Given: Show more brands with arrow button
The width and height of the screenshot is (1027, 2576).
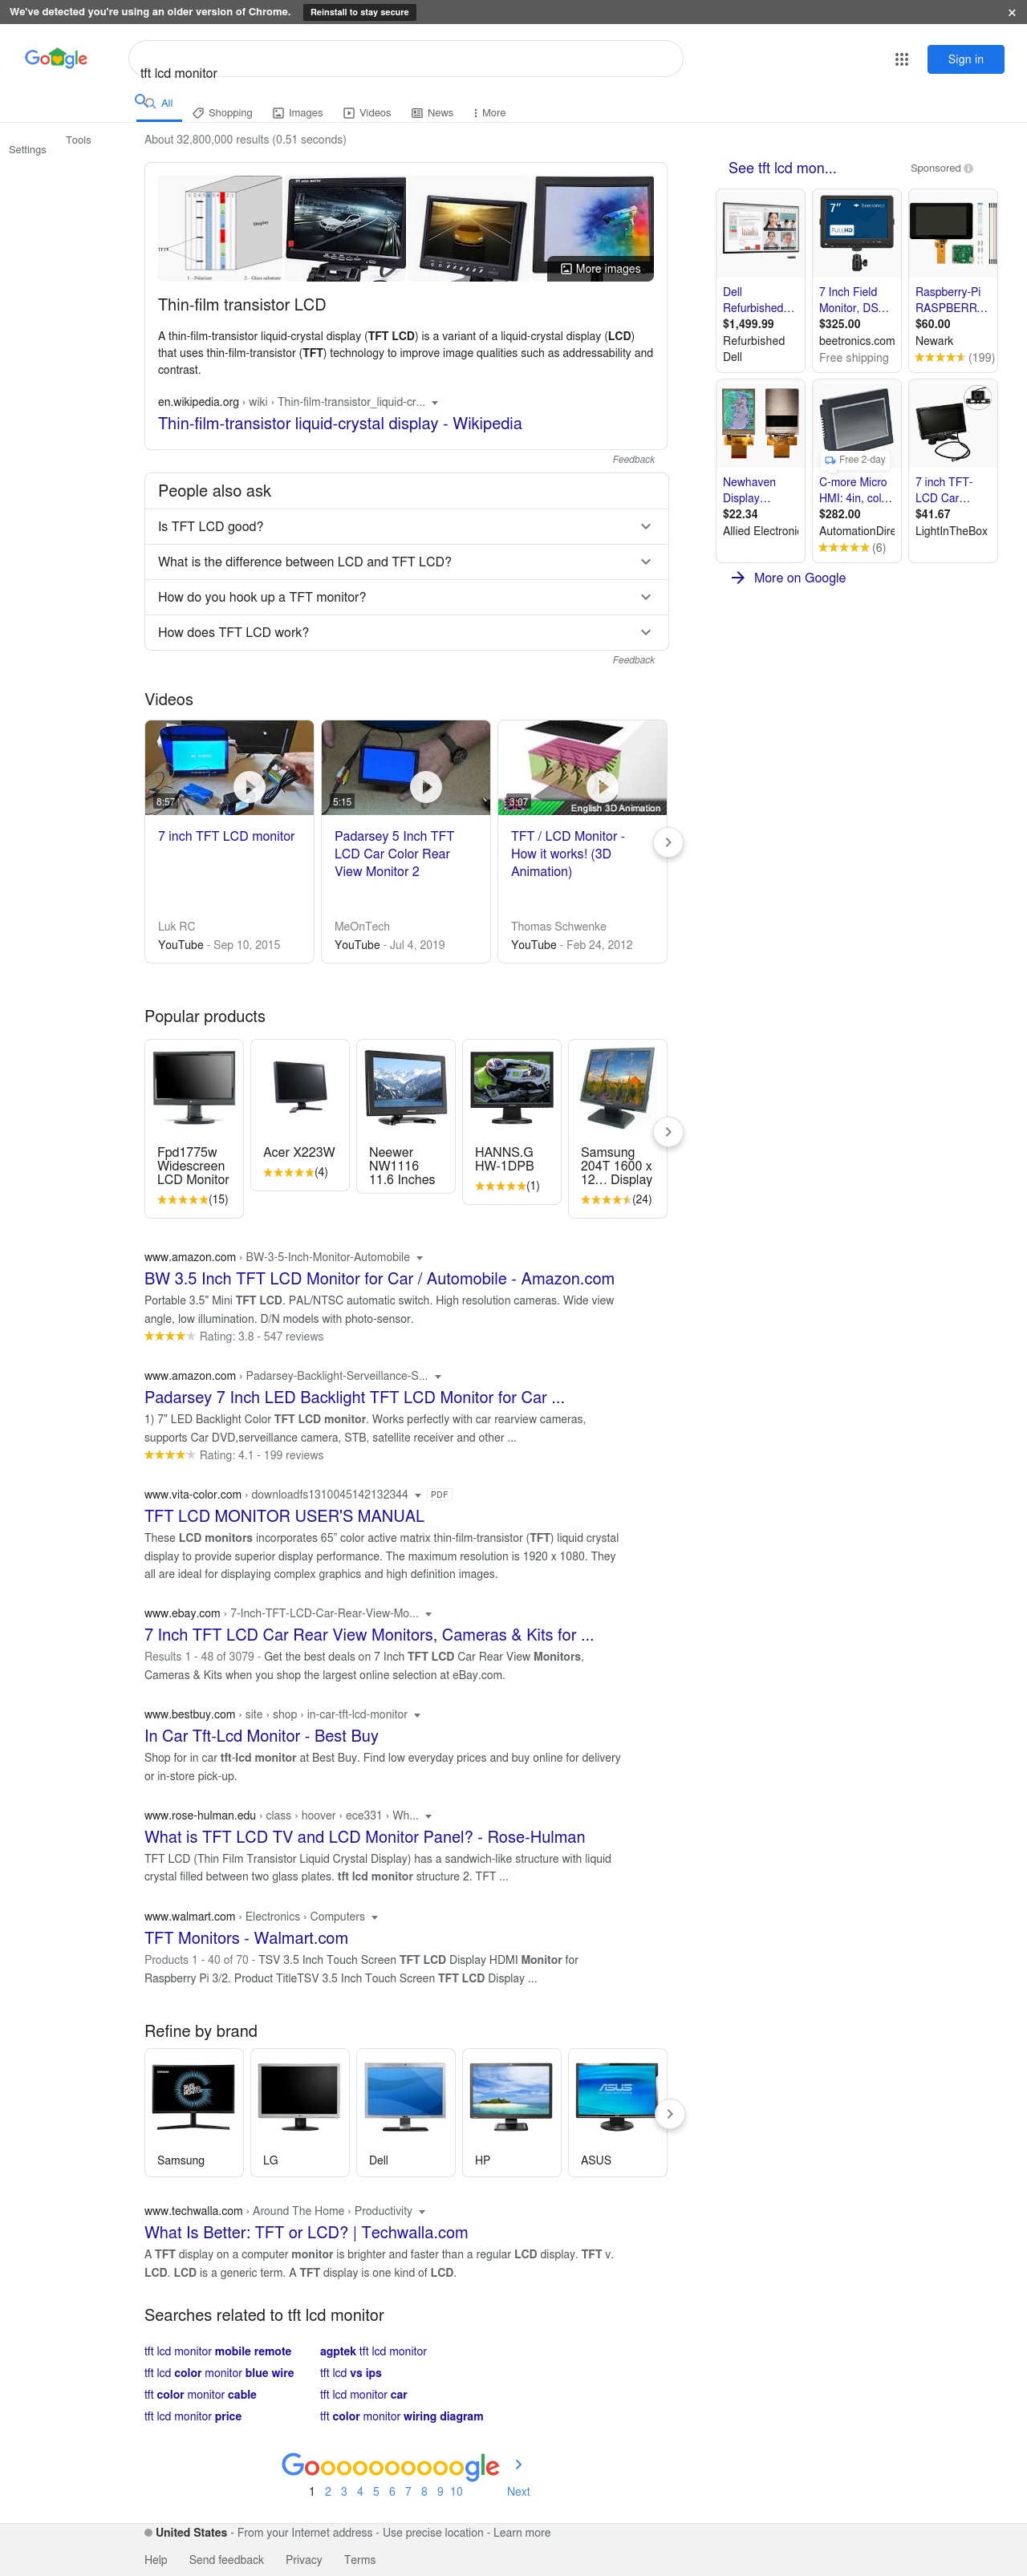Looking at the screenshot, I should (x=668, y=2113).
